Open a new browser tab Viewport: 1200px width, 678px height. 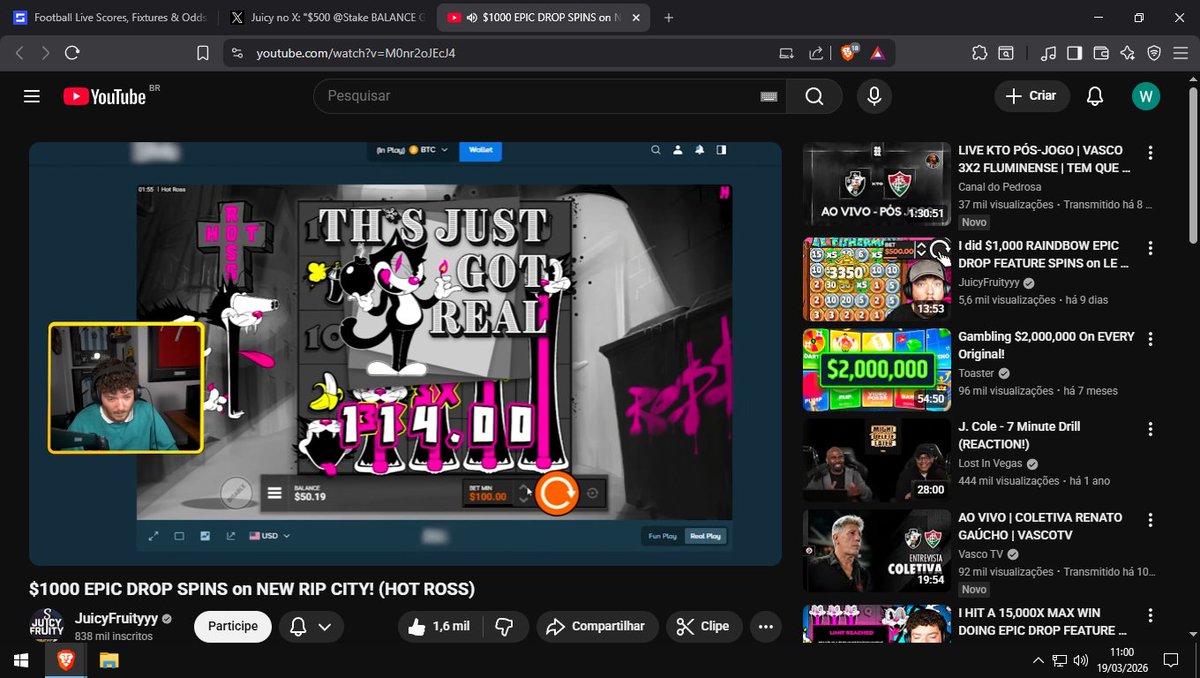pos(668,18)
